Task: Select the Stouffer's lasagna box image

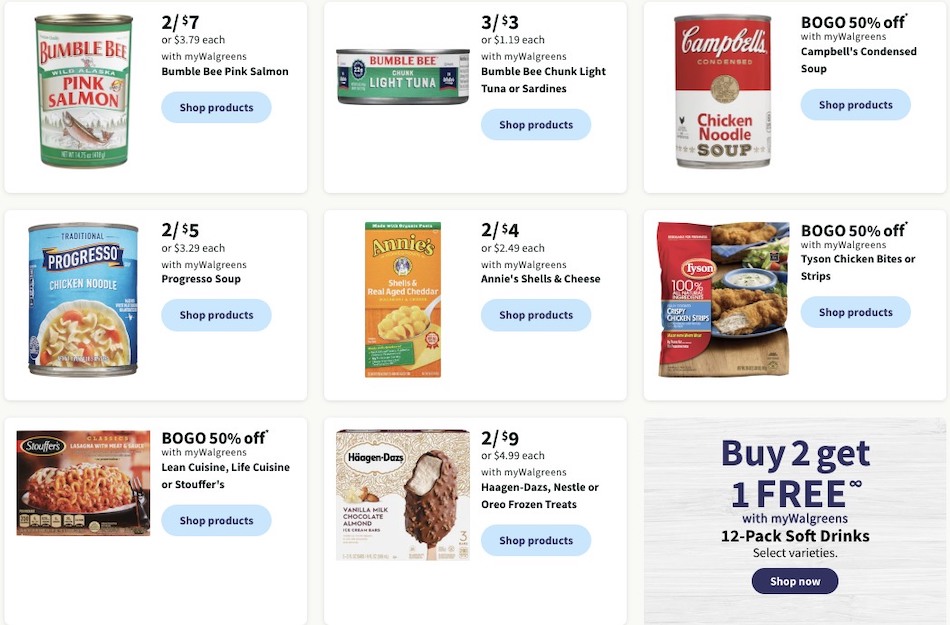Action: [x=82, y=483]
